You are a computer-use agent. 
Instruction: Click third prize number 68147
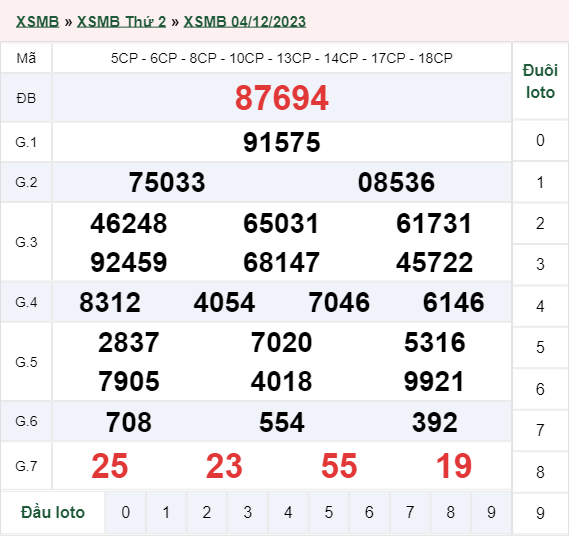[282, 262]
